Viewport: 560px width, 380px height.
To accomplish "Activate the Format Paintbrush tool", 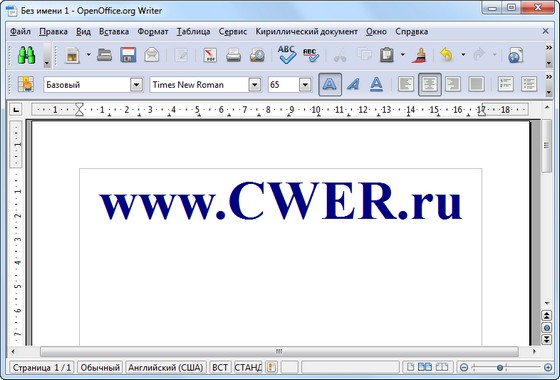I will [420, 55].
